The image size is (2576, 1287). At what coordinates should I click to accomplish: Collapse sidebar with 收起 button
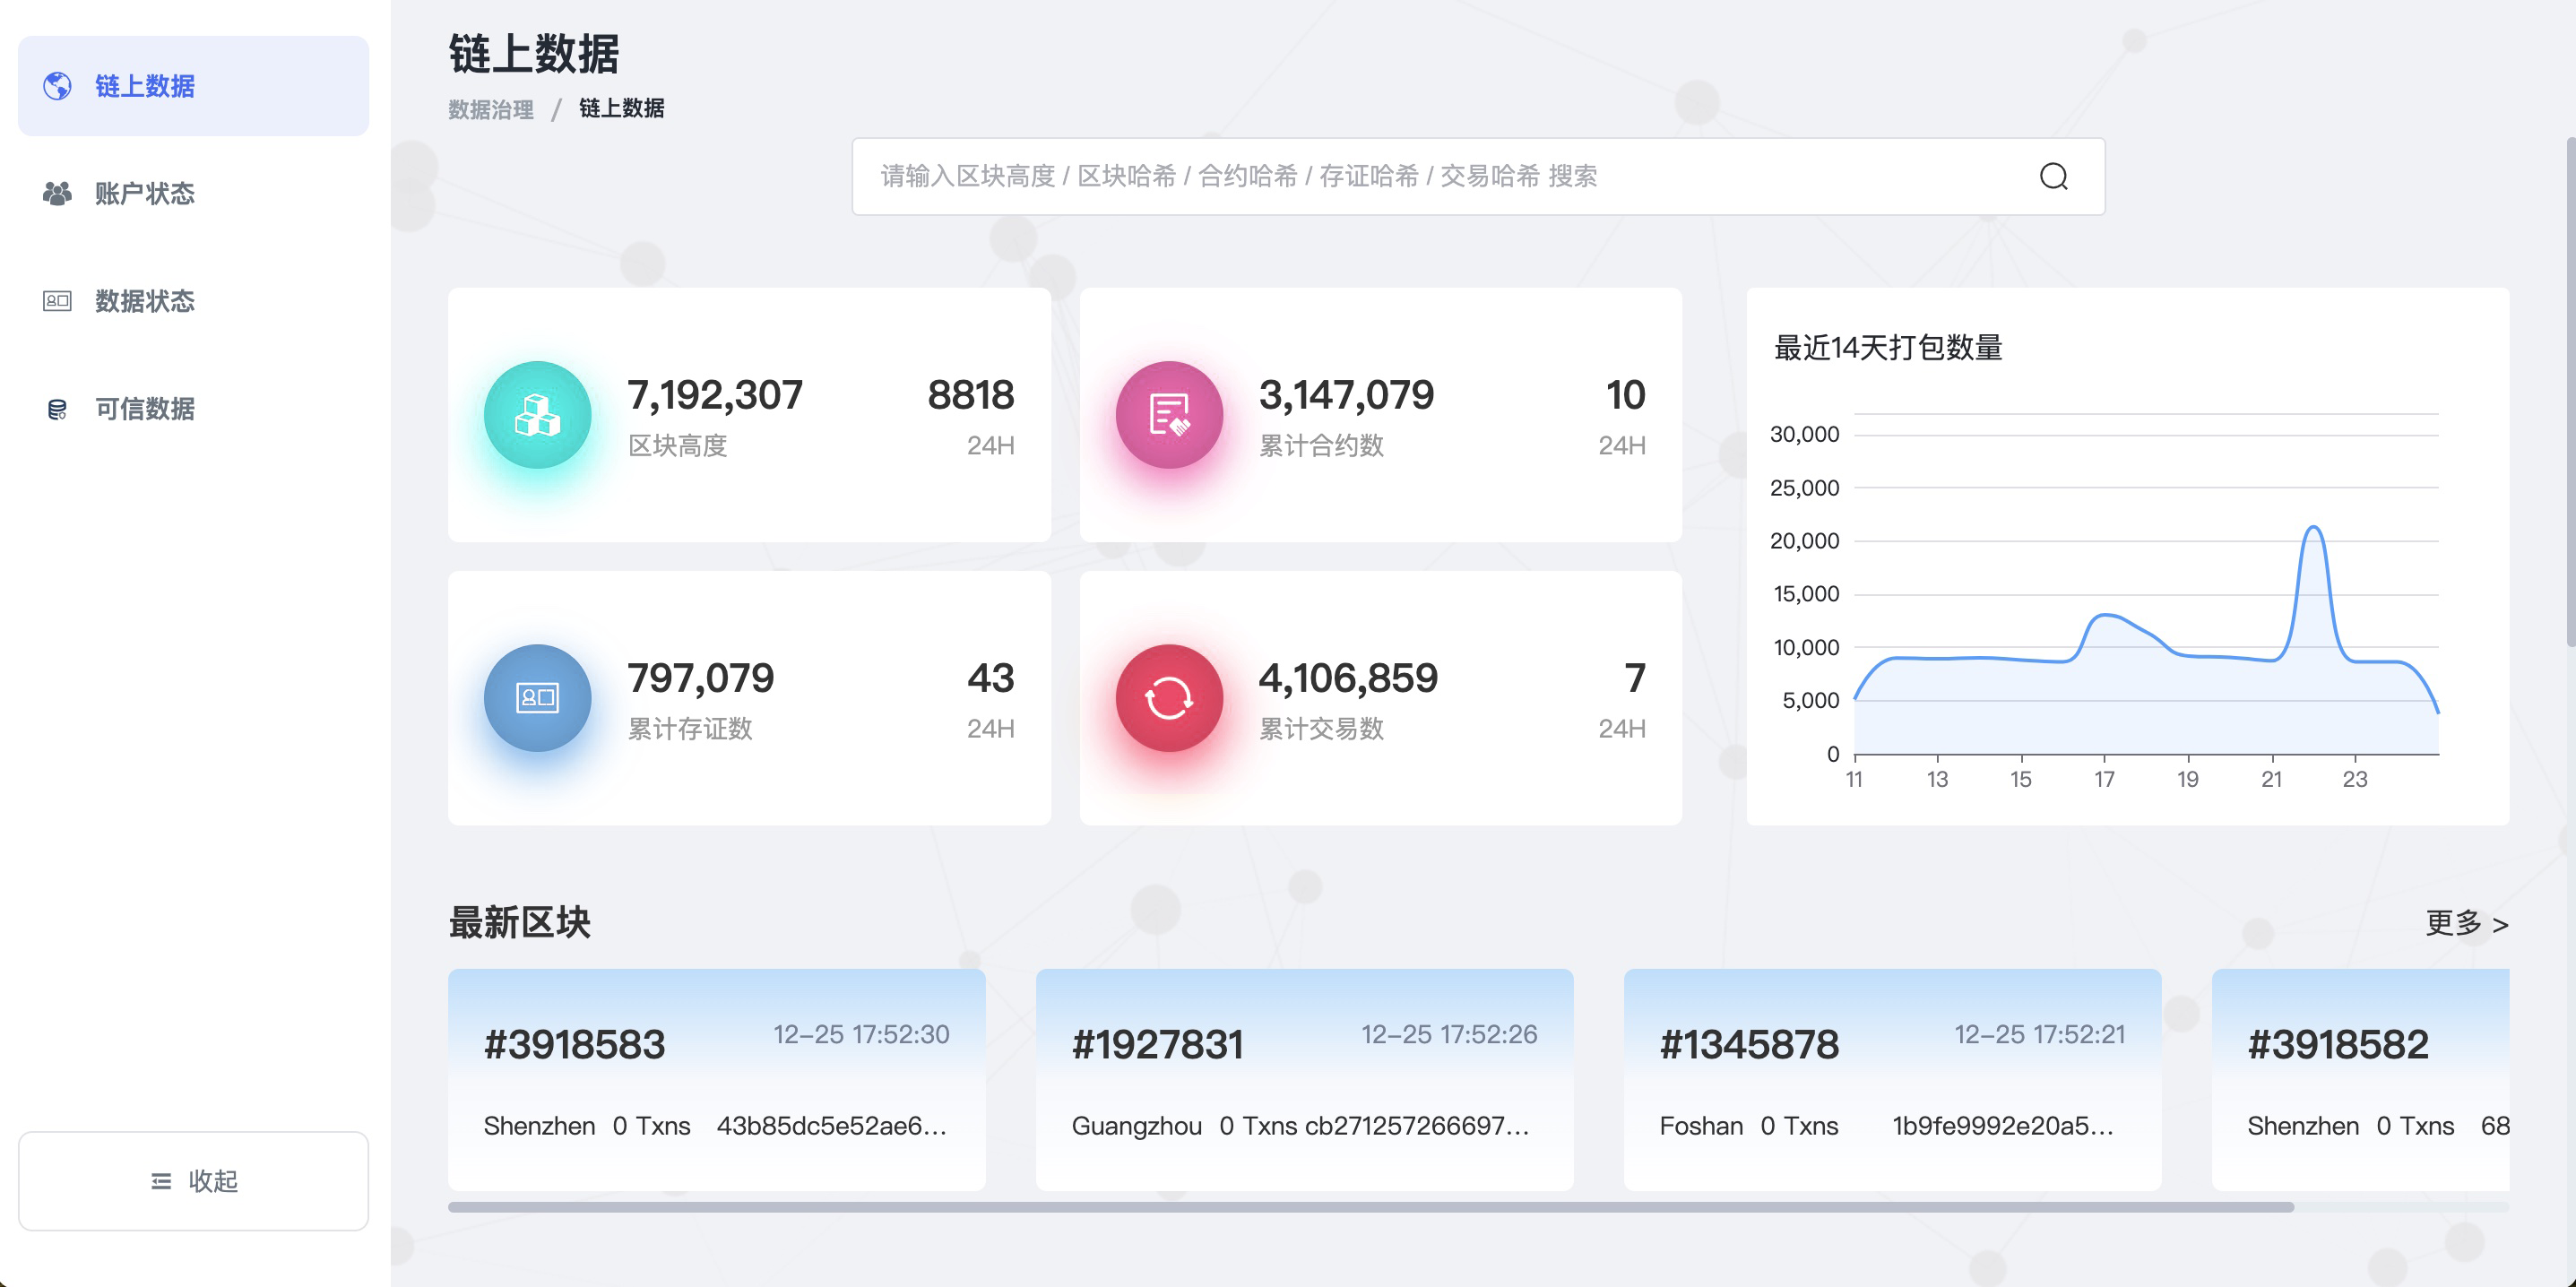click(x=193, y=1181)
